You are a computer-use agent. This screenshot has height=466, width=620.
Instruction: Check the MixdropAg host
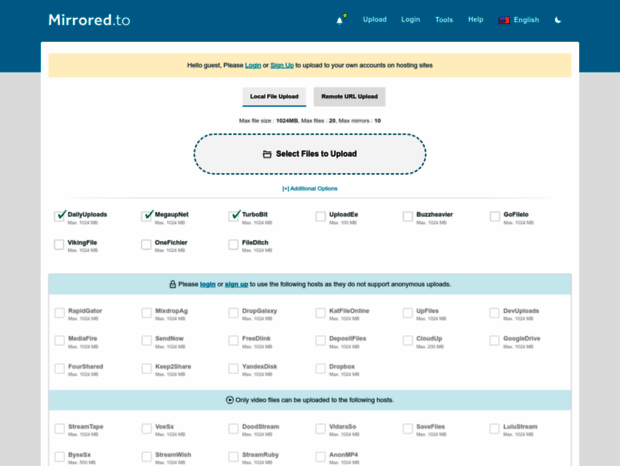[147, 313]
